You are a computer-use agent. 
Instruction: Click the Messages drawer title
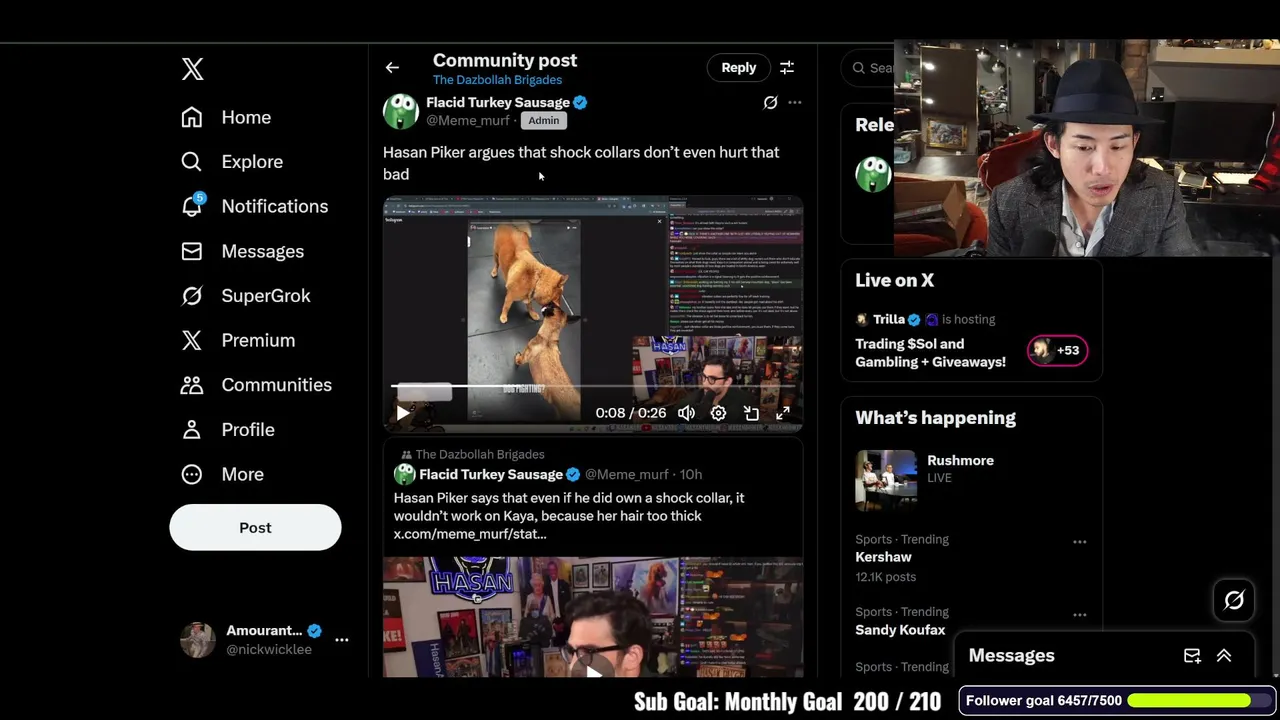point(1011,656)
